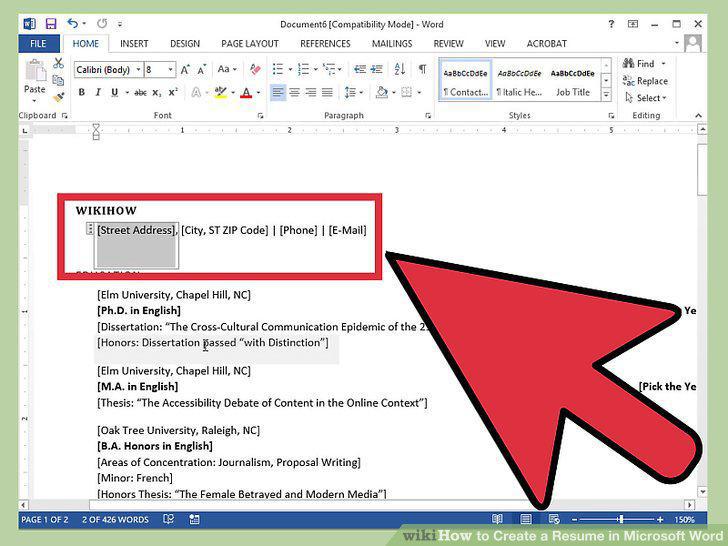Set Align Right paragraph alignment
728x546 pixels.
click(x=311, y=92)
